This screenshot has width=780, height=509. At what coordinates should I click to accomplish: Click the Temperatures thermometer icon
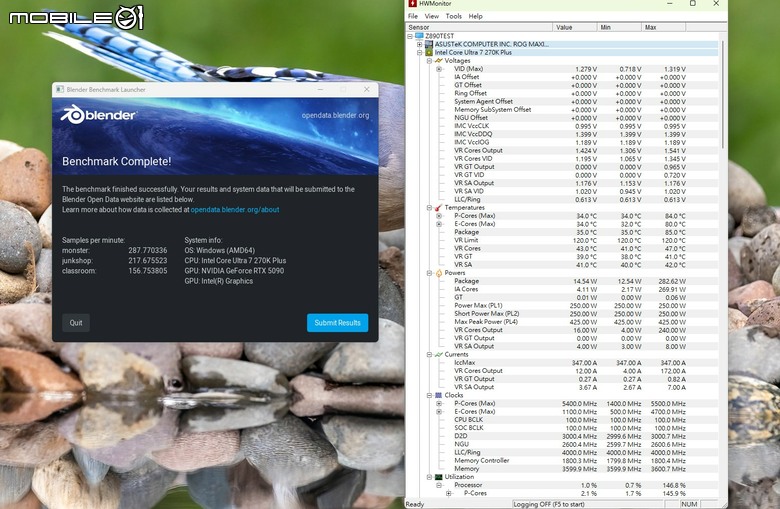(439, 207)
